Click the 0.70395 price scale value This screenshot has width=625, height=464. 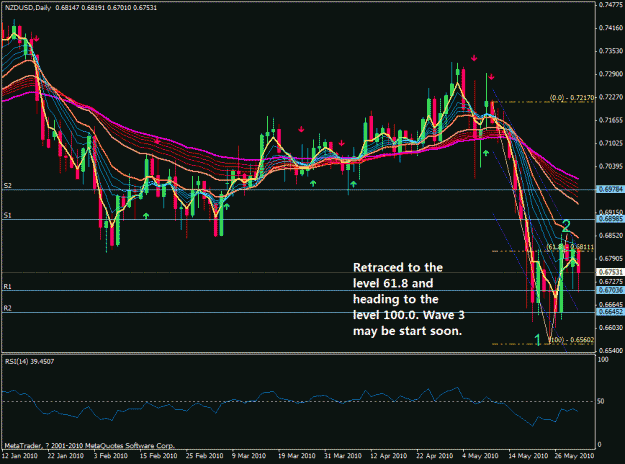pyautogui.click(x=611, y=166)
